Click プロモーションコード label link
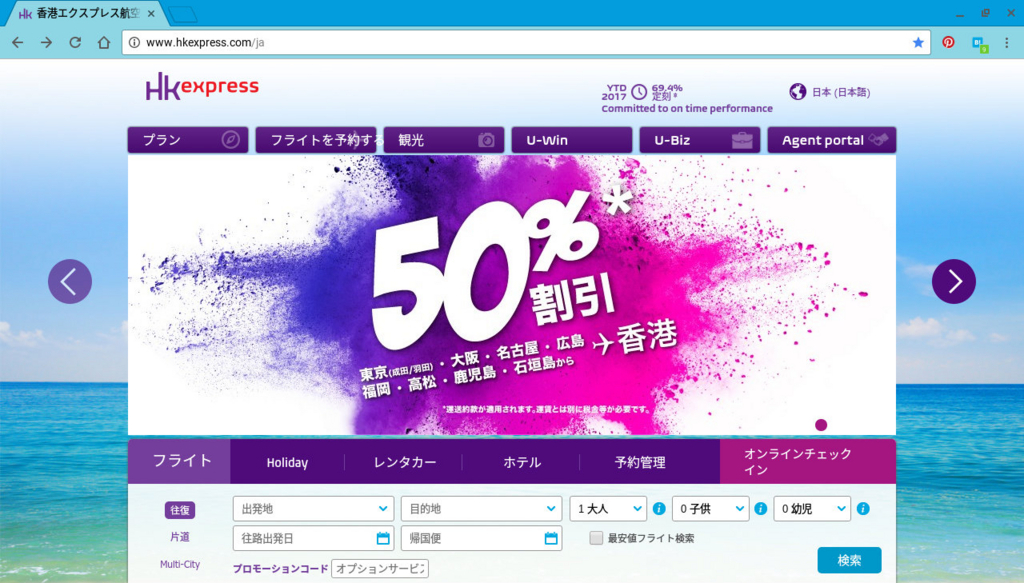 (x=281, y=569)
